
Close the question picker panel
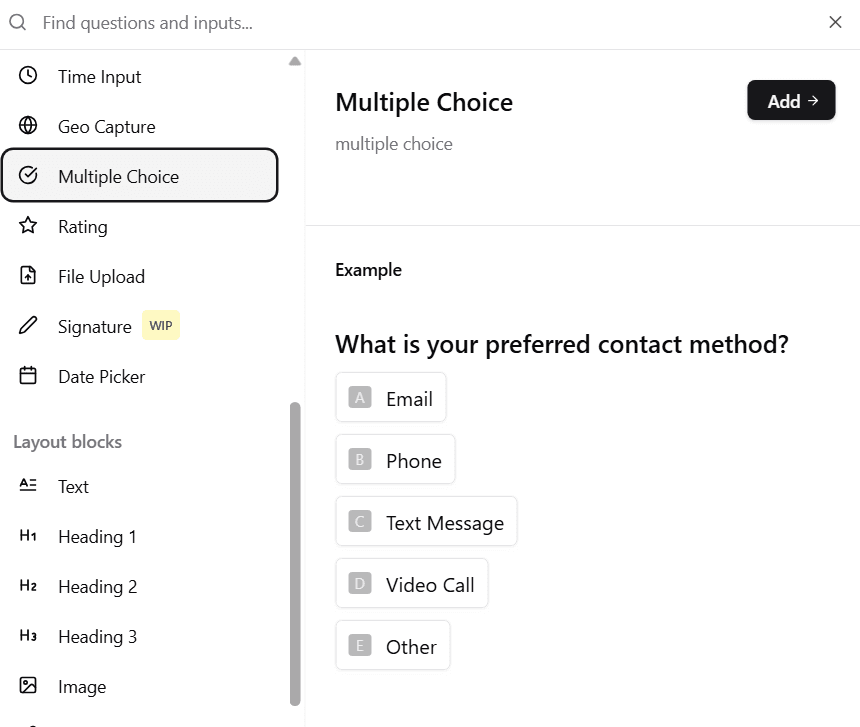pos(835,21)
